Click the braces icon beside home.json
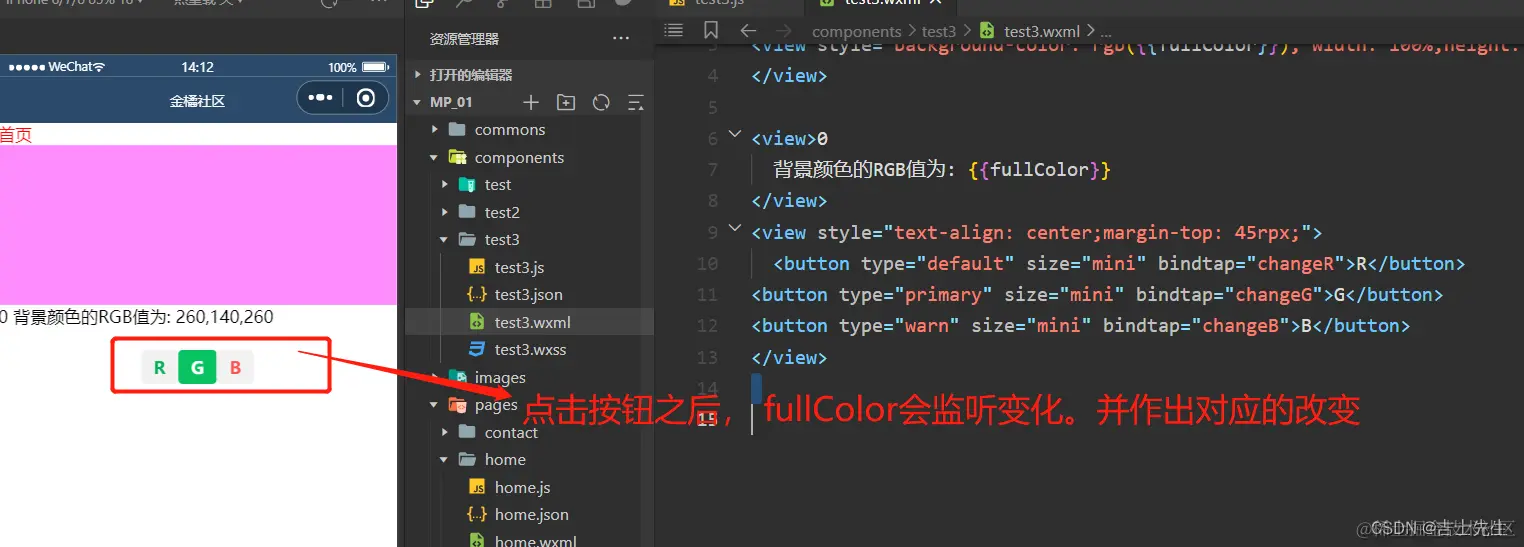This screenshot has height=547, width=1524. click(x=477, y=514)
